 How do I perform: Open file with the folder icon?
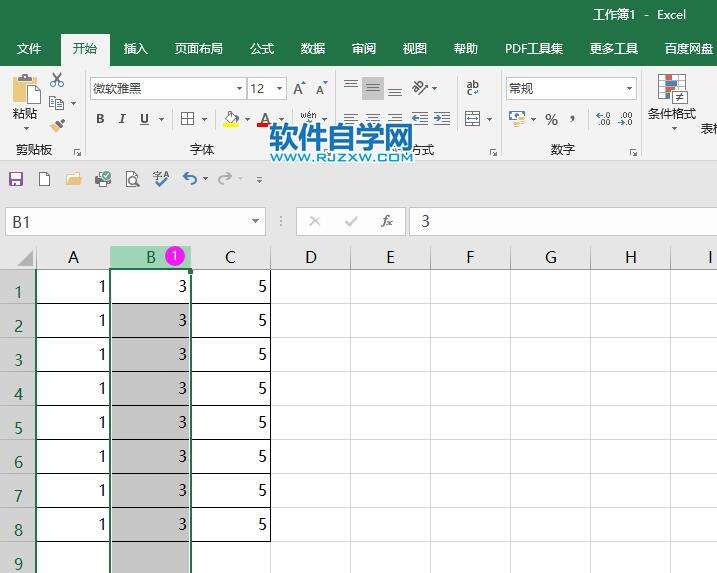(x=73, y=179)
